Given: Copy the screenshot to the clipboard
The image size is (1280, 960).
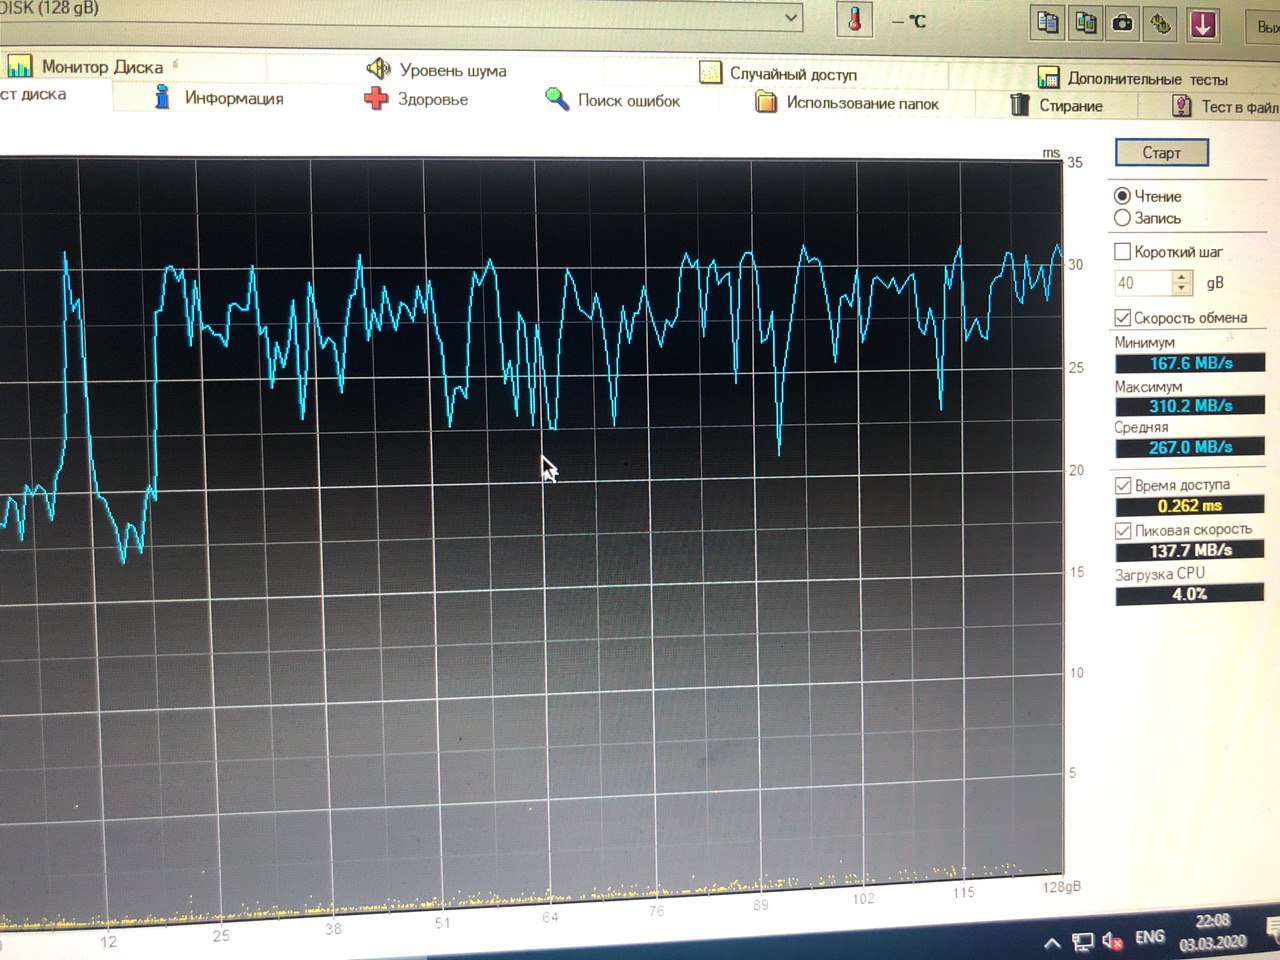Looking at the screenshot, I should (x=1086, y=22).
